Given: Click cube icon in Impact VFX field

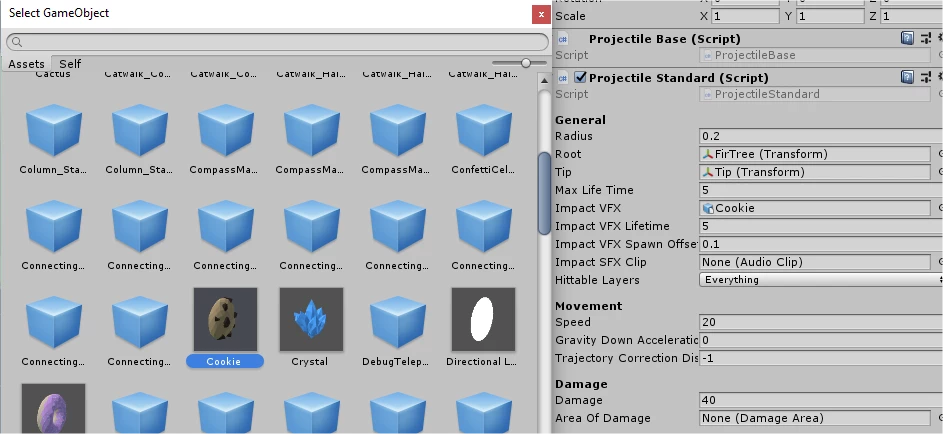Looking at the screenshot, I should [x=708, y=208].
